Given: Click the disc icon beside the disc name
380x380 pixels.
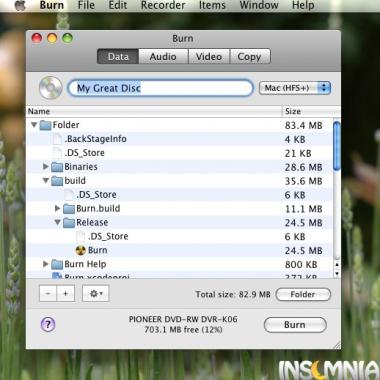Looking at the screenshot, I should [51, 88].
